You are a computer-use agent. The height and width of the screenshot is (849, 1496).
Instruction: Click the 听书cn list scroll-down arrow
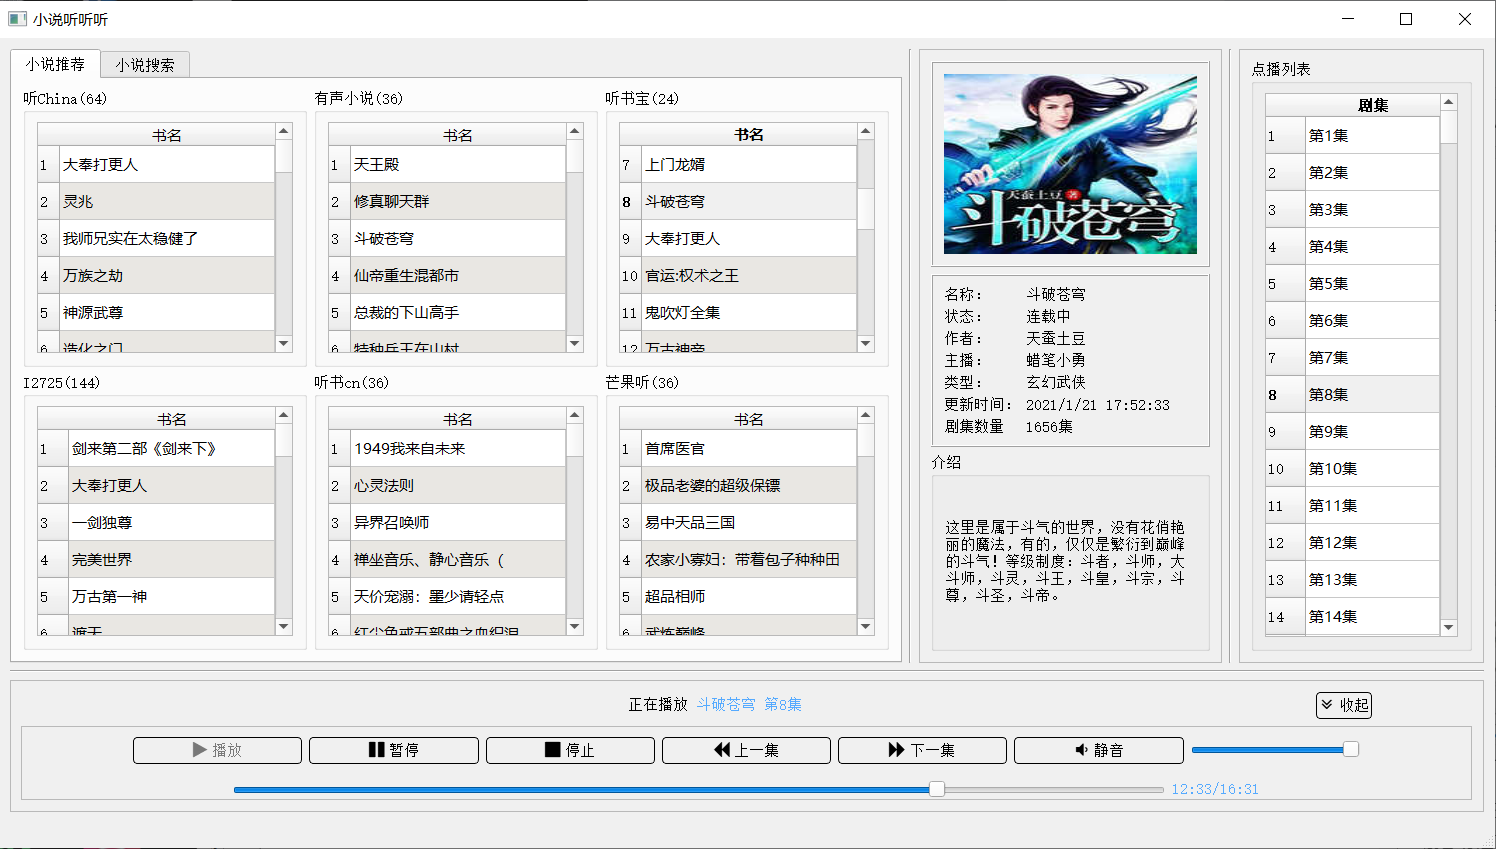coord(575,627)
